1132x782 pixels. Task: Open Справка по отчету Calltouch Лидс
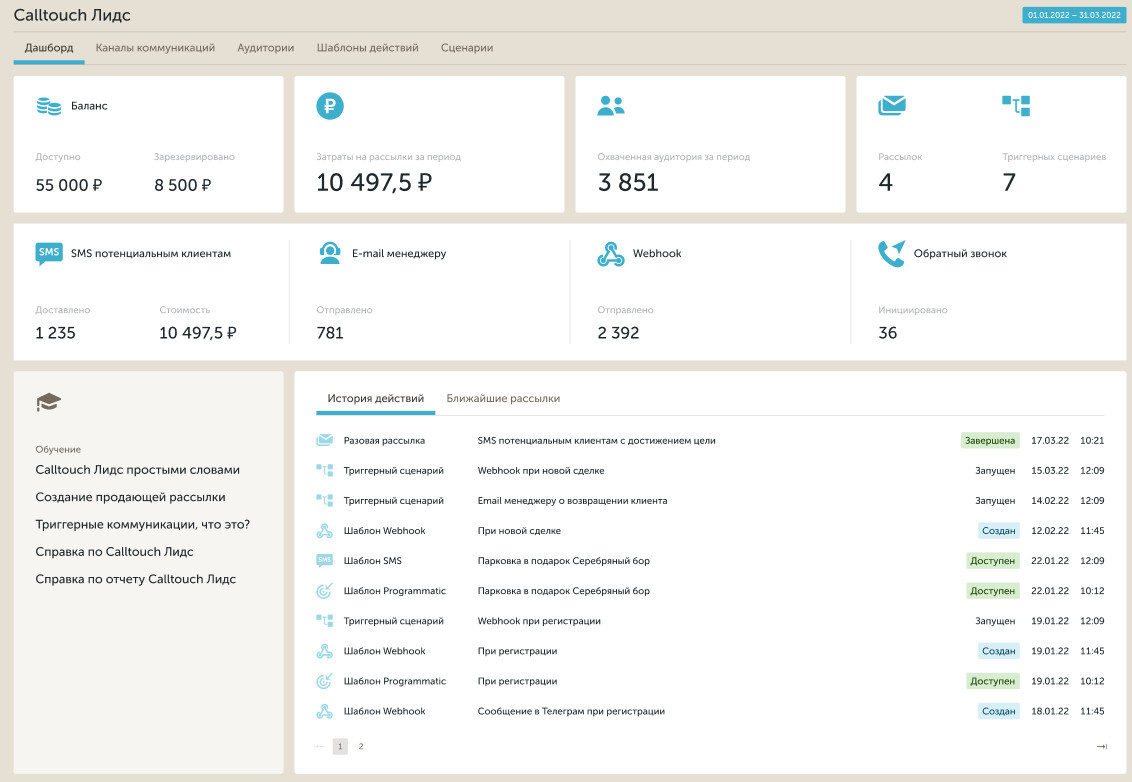click(135, 579)
